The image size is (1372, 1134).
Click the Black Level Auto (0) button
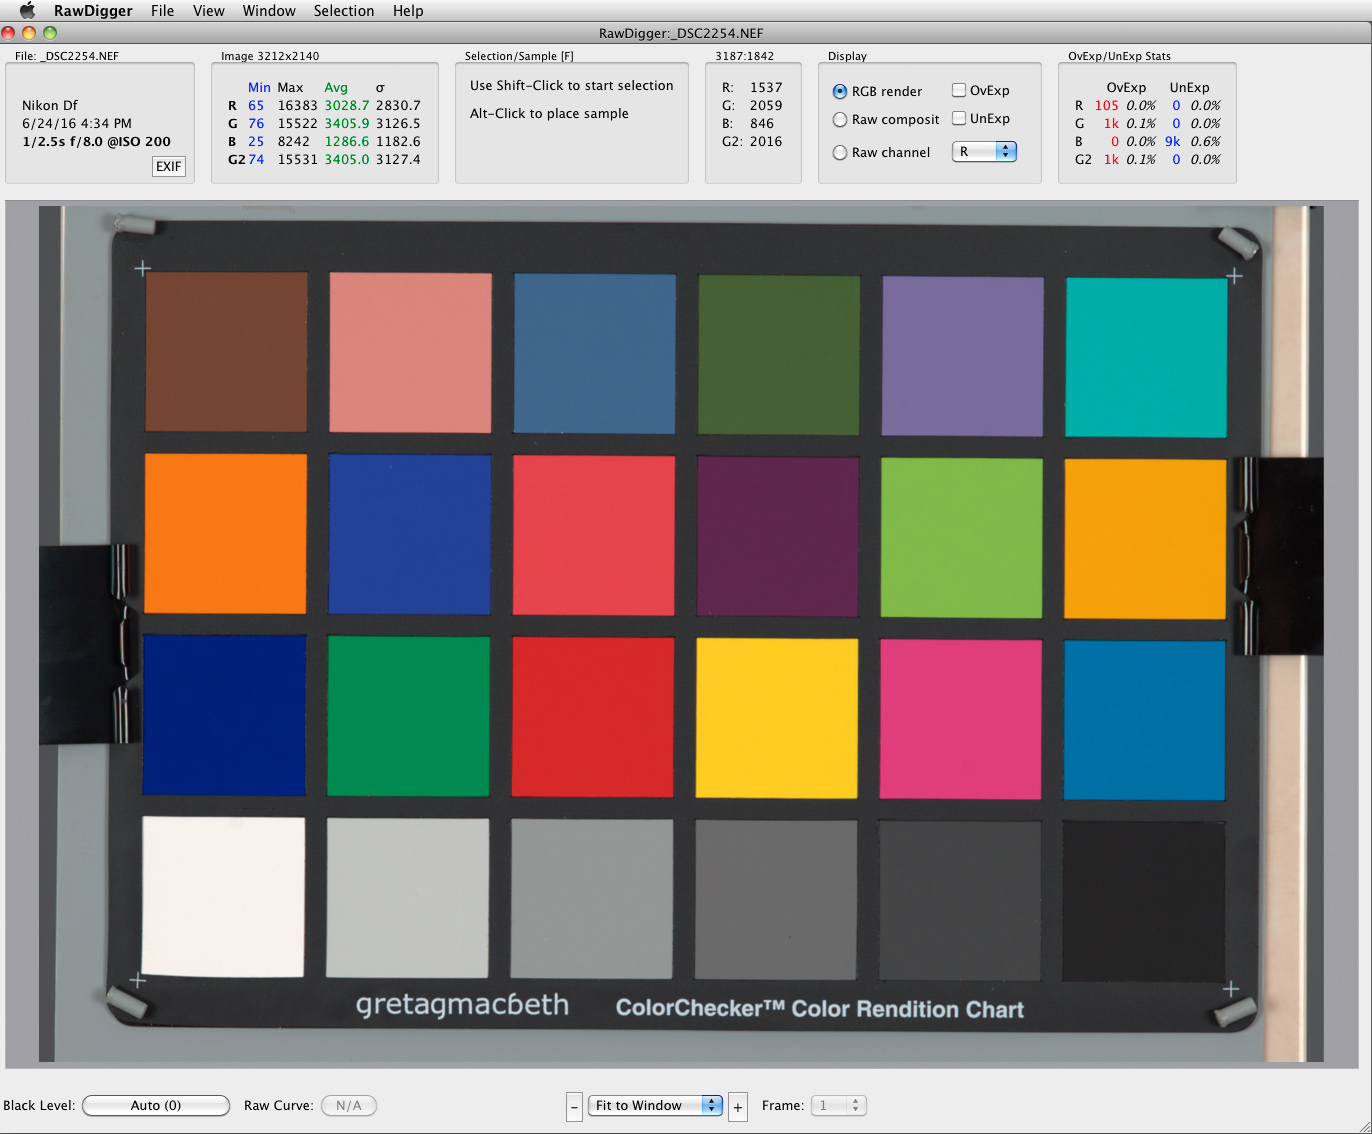coord(156,1105)
